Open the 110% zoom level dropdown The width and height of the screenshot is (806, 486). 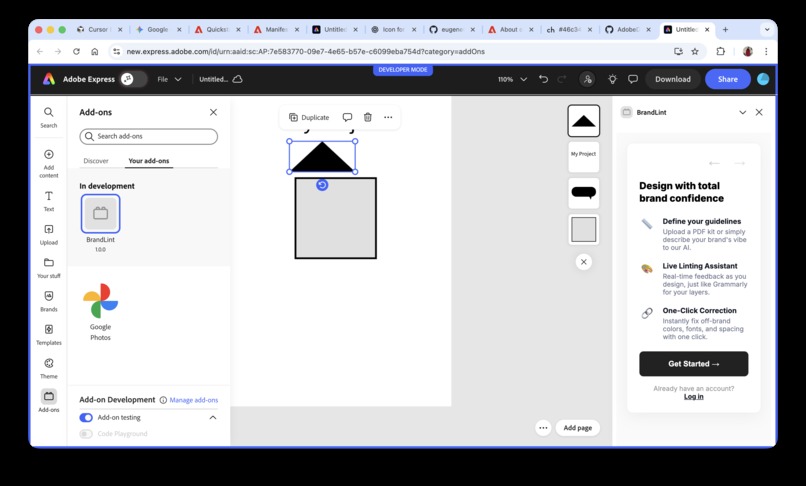click(x=512, y=79)
